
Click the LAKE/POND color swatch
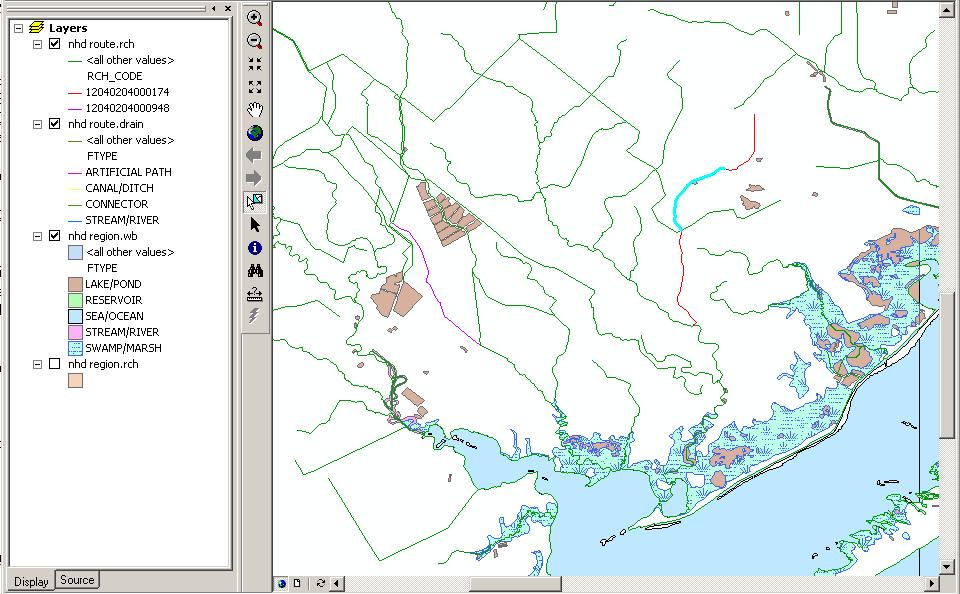[x=75, y=284]
